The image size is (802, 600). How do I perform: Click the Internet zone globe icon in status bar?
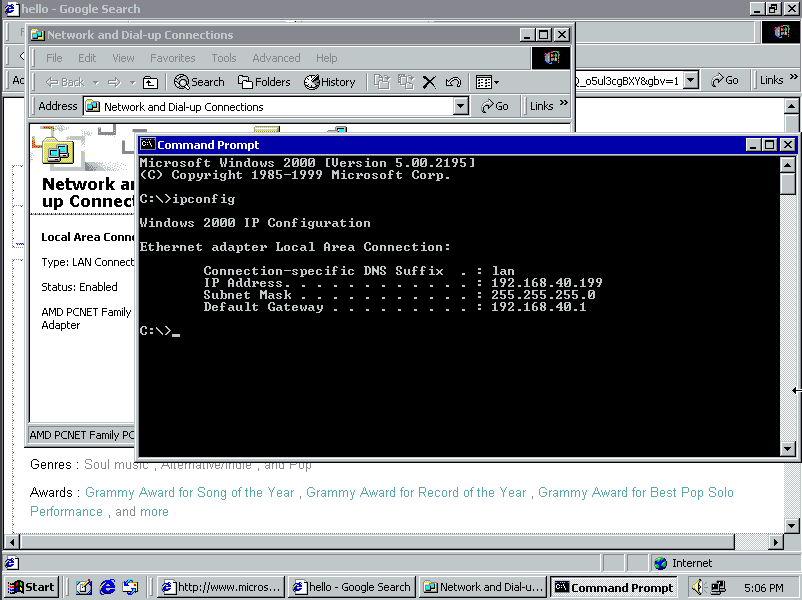coord(660,563)
